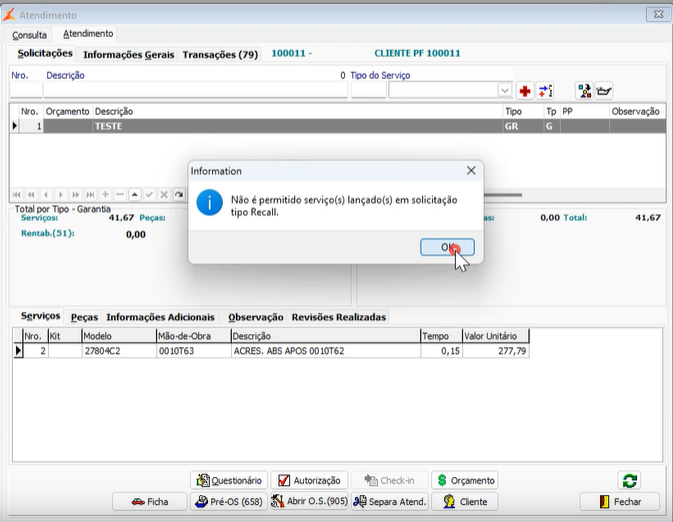Click the Separa Atend. button
The width and height of the screenshot is (673, 522).
pyautogui.click(x=389, y=501)
